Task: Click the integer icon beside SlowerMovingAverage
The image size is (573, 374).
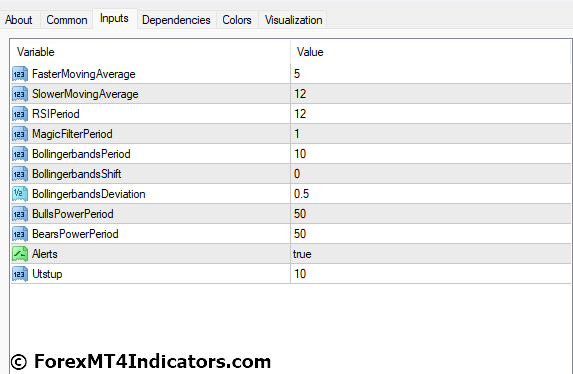Action: [20, 94]
